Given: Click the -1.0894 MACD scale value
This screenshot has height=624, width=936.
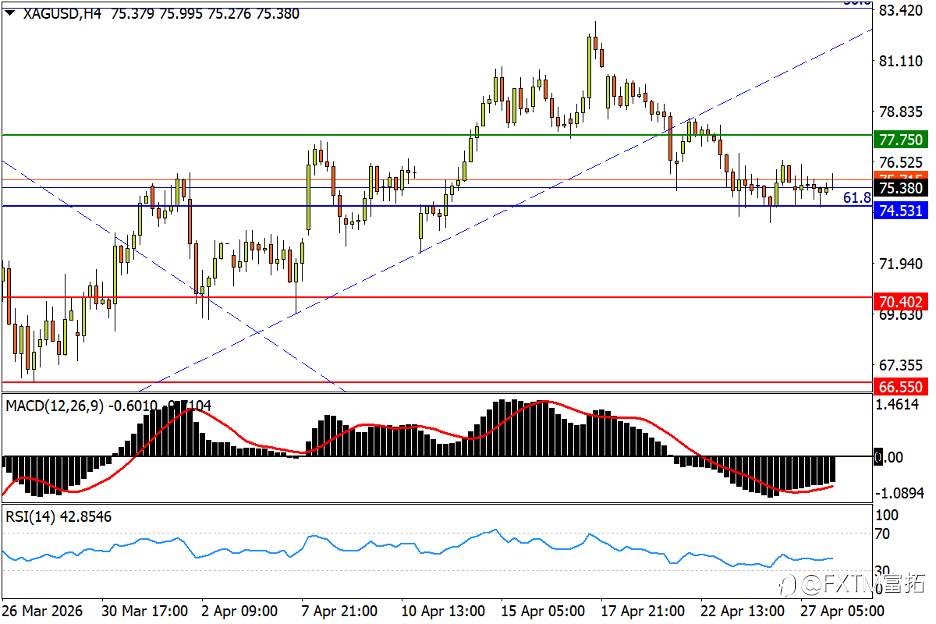Looking at the screenshot, I should coord(900,493).
